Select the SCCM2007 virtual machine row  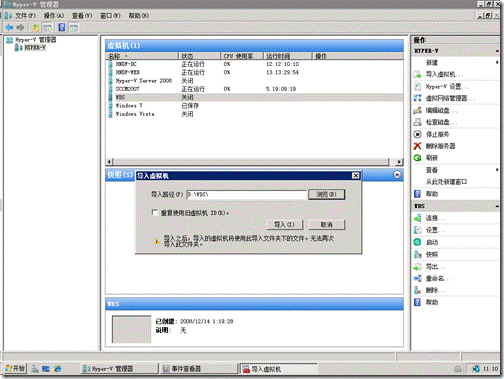coord(255,89)
